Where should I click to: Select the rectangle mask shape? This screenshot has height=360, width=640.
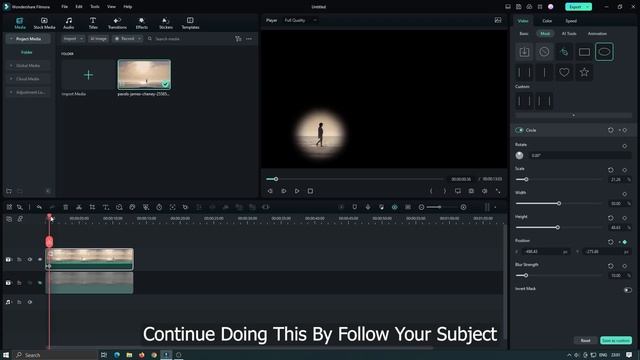pyautogui.click(x=584, y=52)
